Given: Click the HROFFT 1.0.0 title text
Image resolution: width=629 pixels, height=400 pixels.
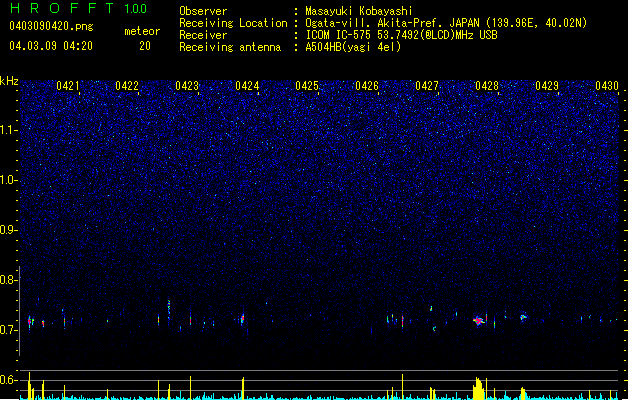Looking at the screenshot, I should pos(79,8).
